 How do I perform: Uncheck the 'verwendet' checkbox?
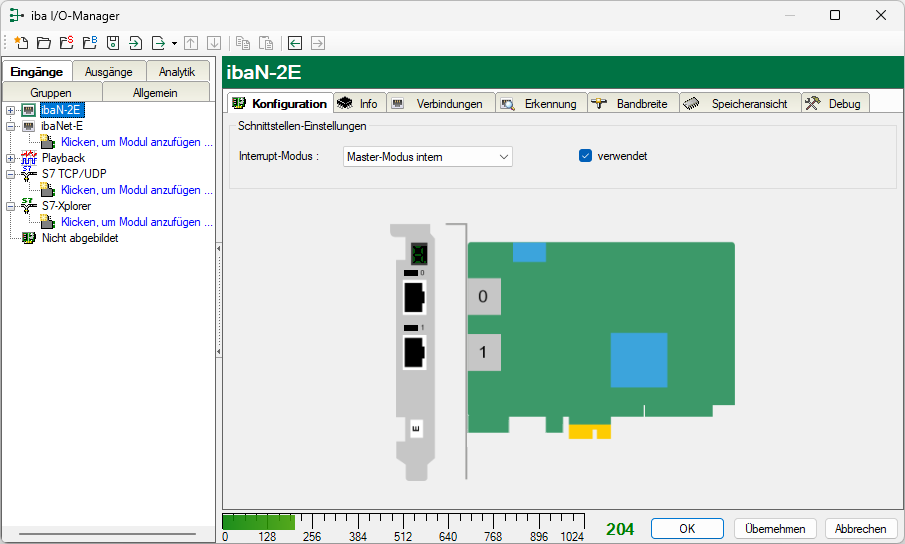[x=586, y=156]
